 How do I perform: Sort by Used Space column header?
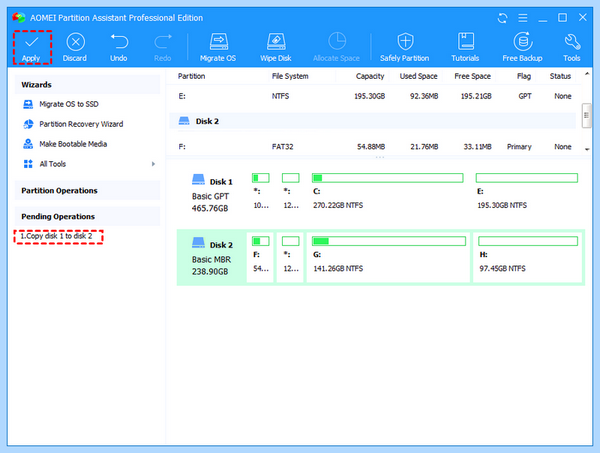tap(418, 76)
